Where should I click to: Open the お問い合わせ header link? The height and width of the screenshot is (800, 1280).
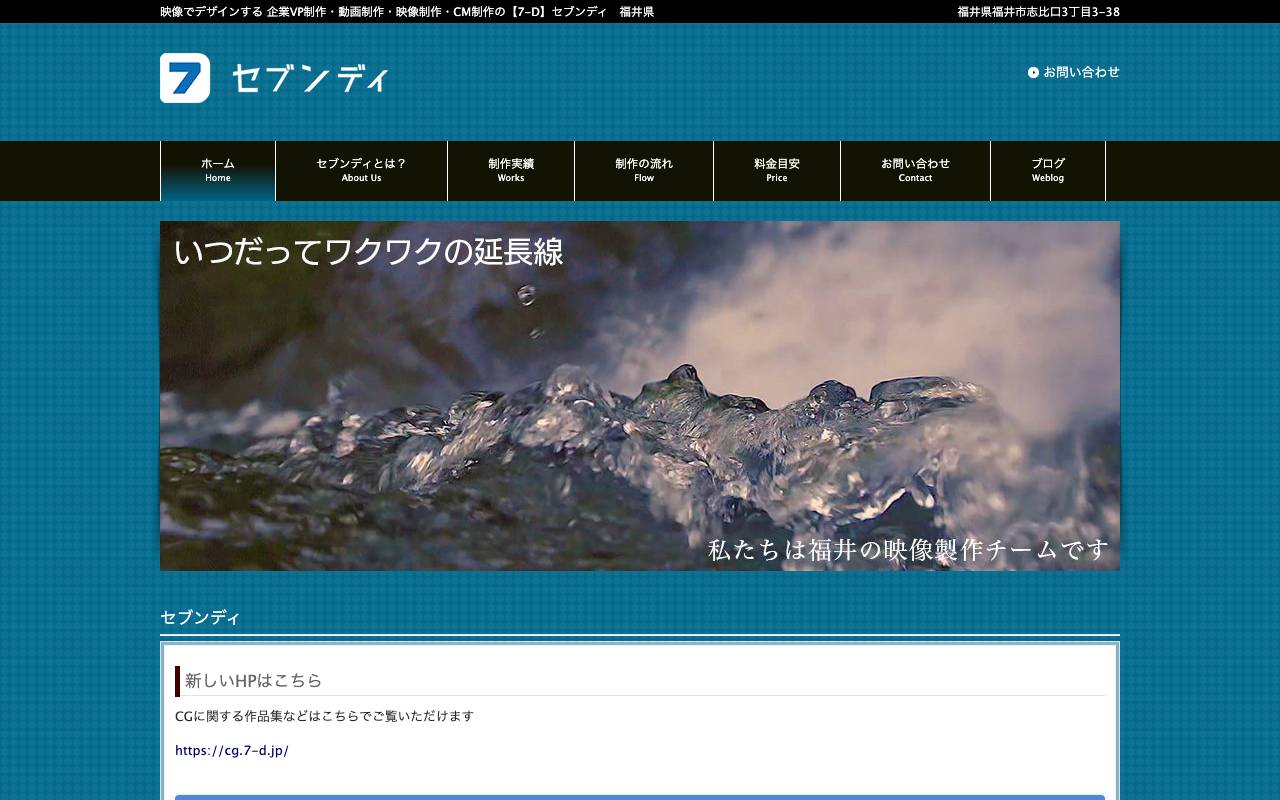point(1081,72)
